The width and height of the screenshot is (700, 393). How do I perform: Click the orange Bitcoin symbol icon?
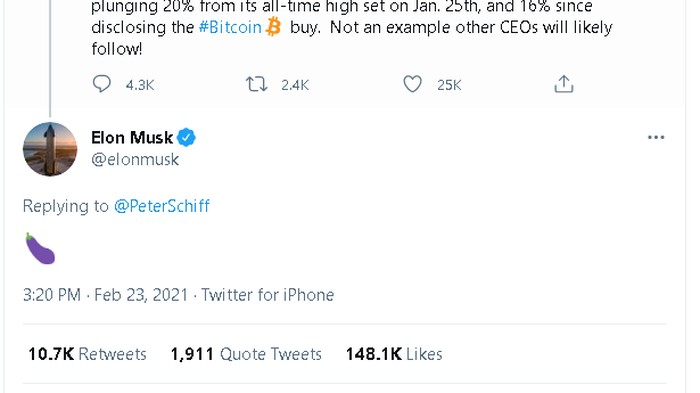pos(273,27)
